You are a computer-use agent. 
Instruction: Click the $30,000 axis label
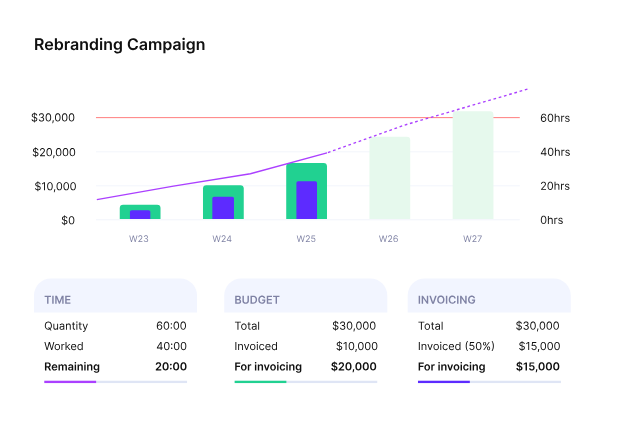coord(53,118)
